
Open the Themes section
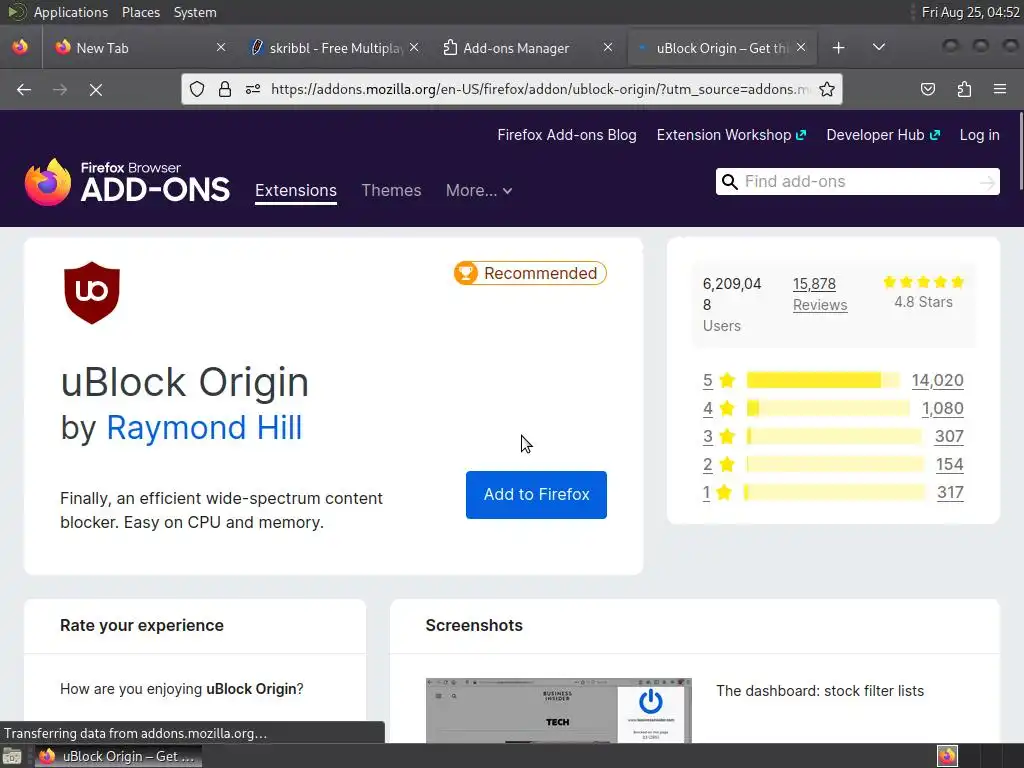click(x=391, y=191)
